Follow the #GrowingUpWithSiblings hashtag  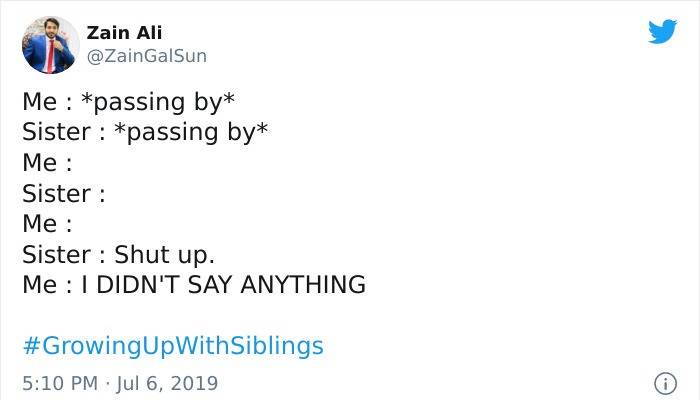pos(173,346)
